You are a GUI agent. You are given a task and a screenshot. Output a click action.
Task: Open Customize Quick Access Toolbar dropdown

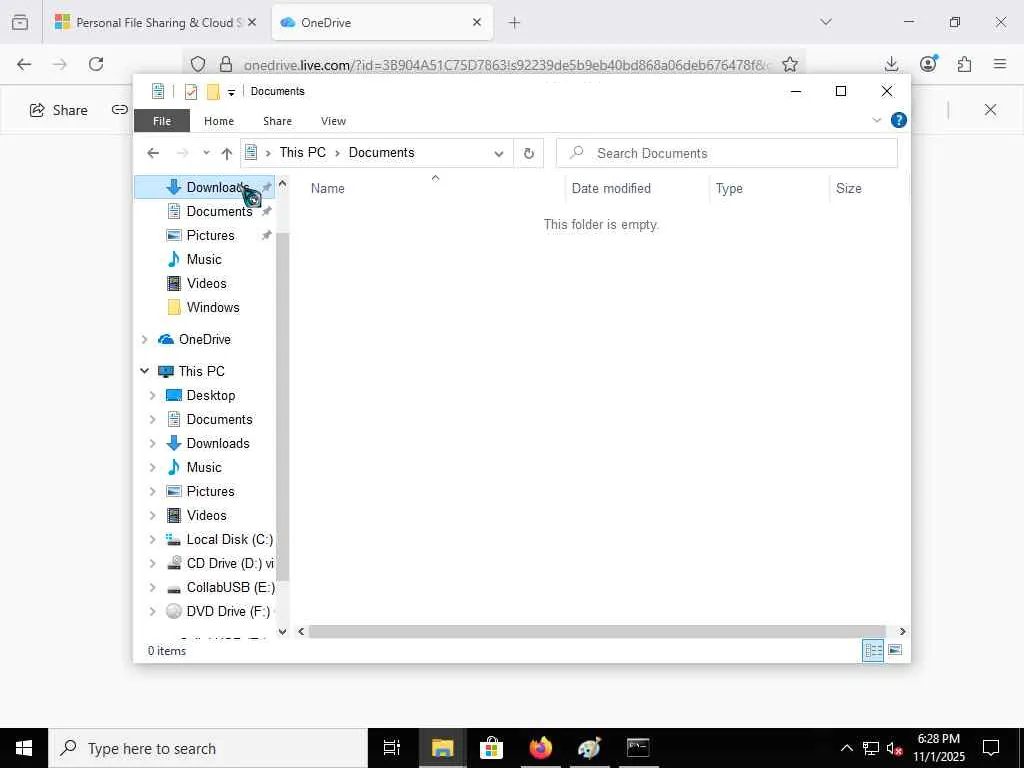click(x=231, y=93)
